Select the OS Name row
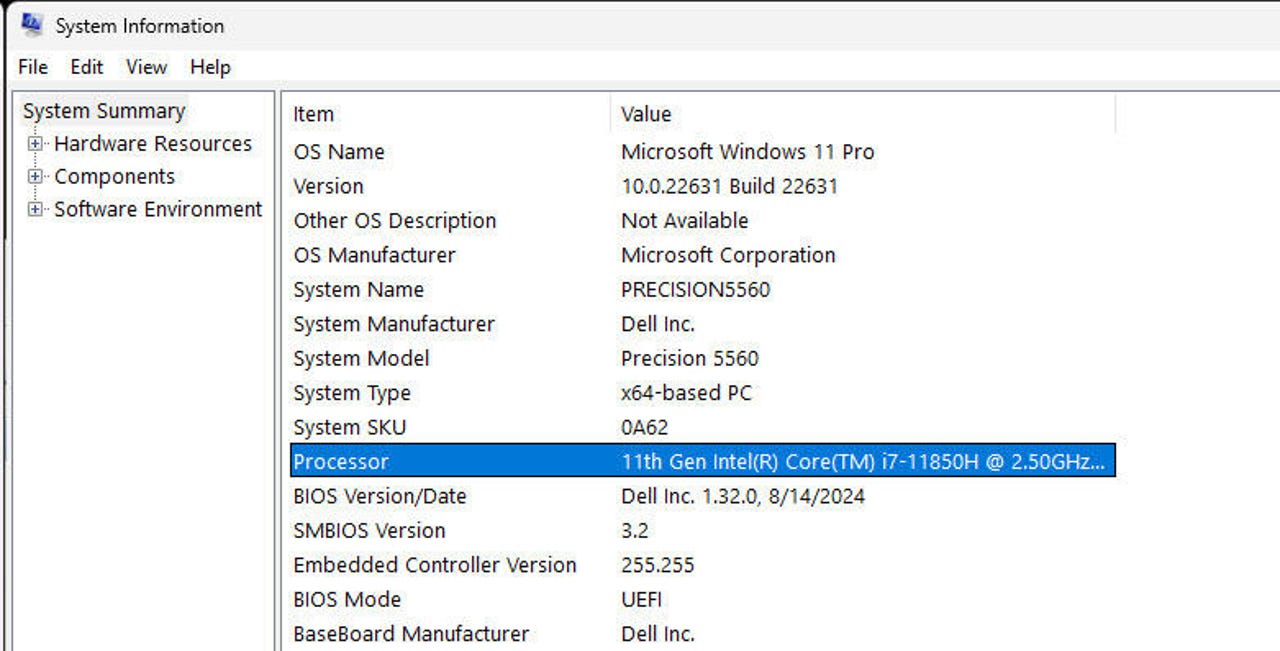Viewport: 1280px width, 651px height. [703, 152]
